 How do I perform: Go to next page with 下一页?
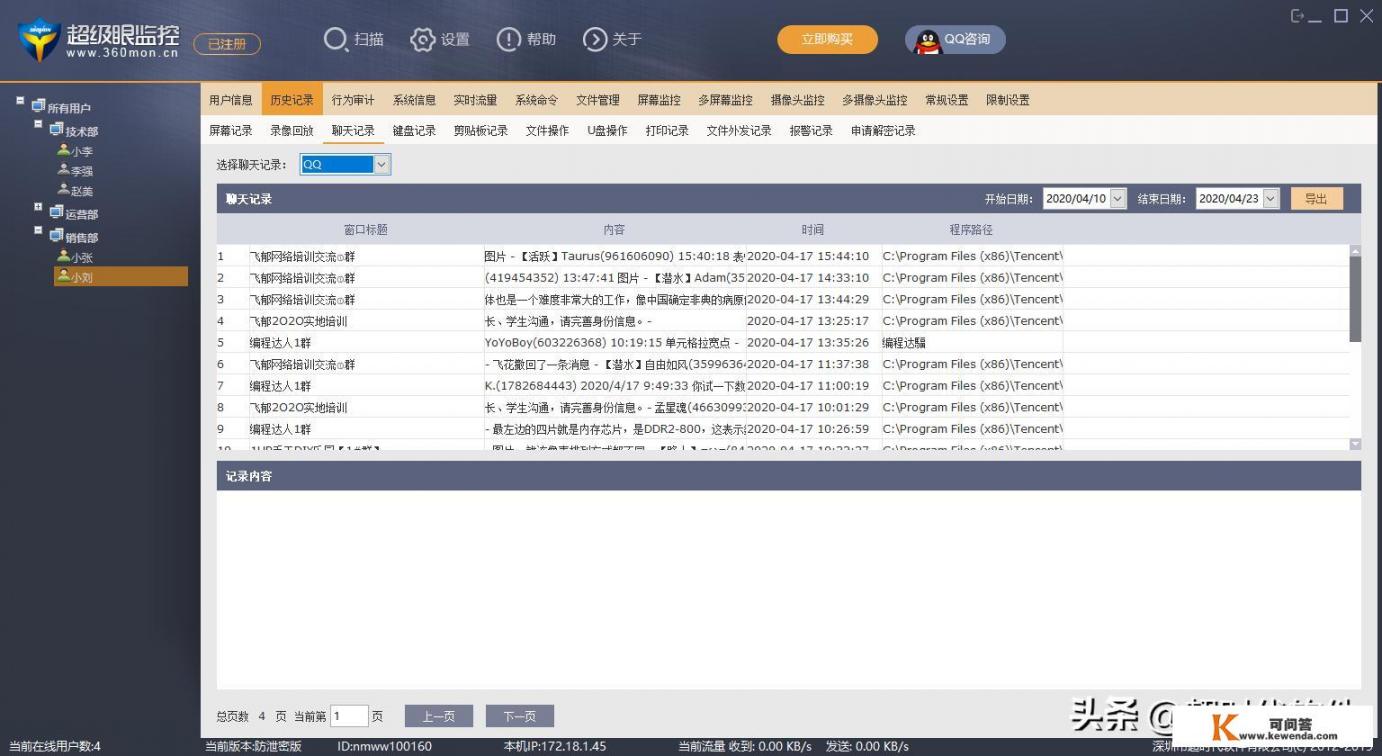519,716
